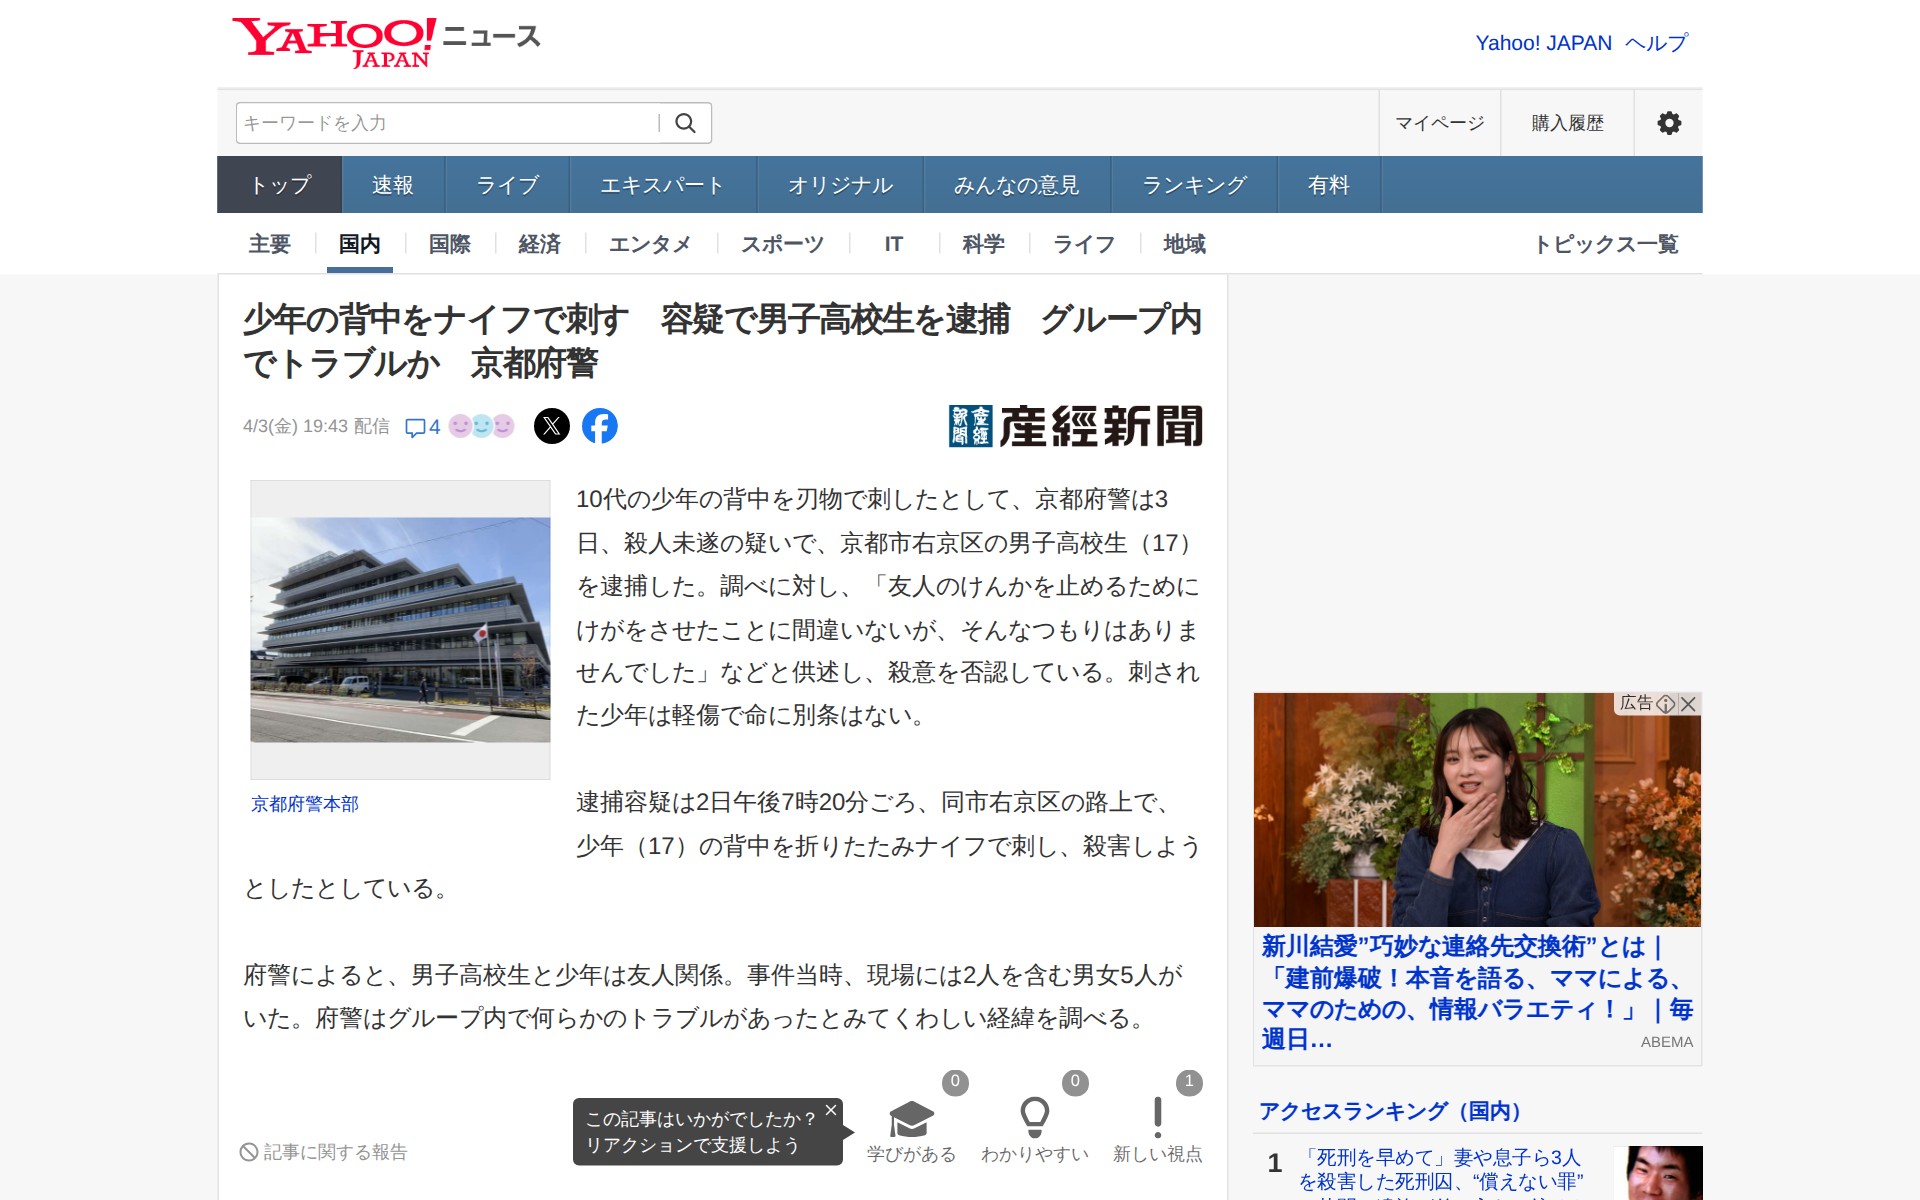Image resolution: width=1920 pixels, height=1200 pixels.
Task: Click the ad info icon
Action: pos(1666,704)
